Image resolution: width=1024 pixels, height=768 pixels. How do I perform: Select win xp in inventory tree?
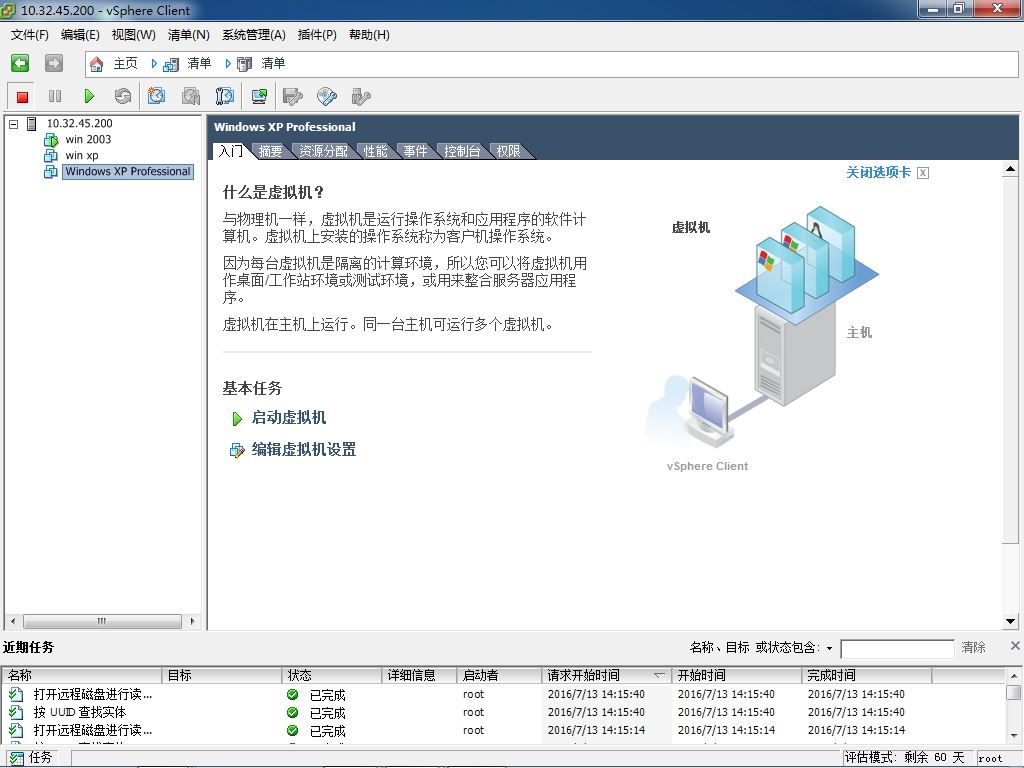pos(82,156)
